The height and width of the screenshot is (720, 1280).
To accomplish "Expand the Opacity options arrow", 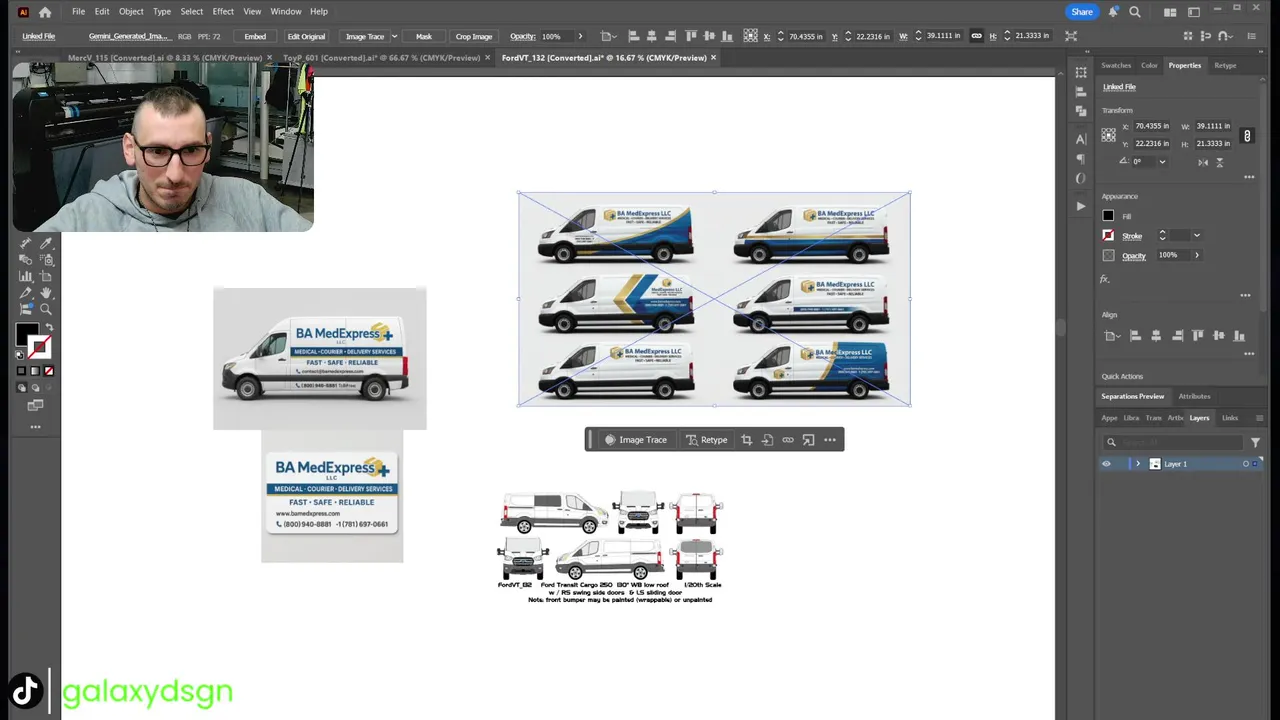I will pos(1196,255).
